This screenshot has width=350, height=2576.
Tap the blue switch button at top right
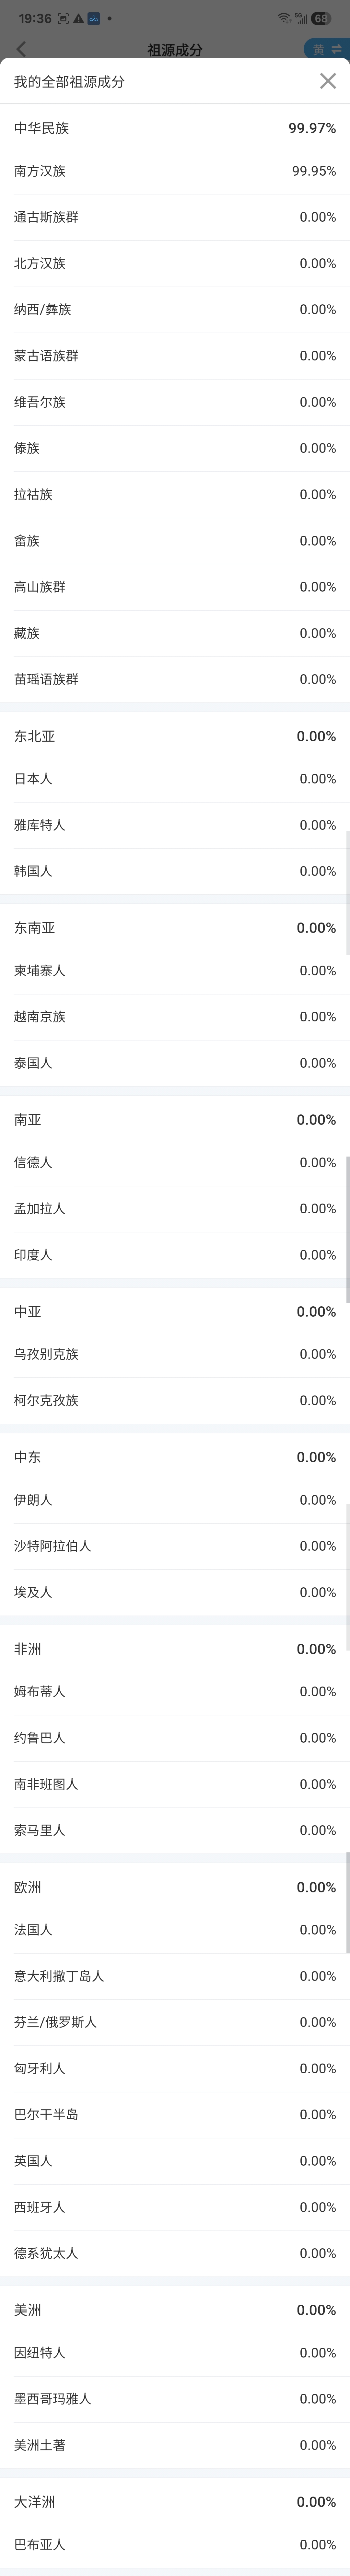coord(326,49)
